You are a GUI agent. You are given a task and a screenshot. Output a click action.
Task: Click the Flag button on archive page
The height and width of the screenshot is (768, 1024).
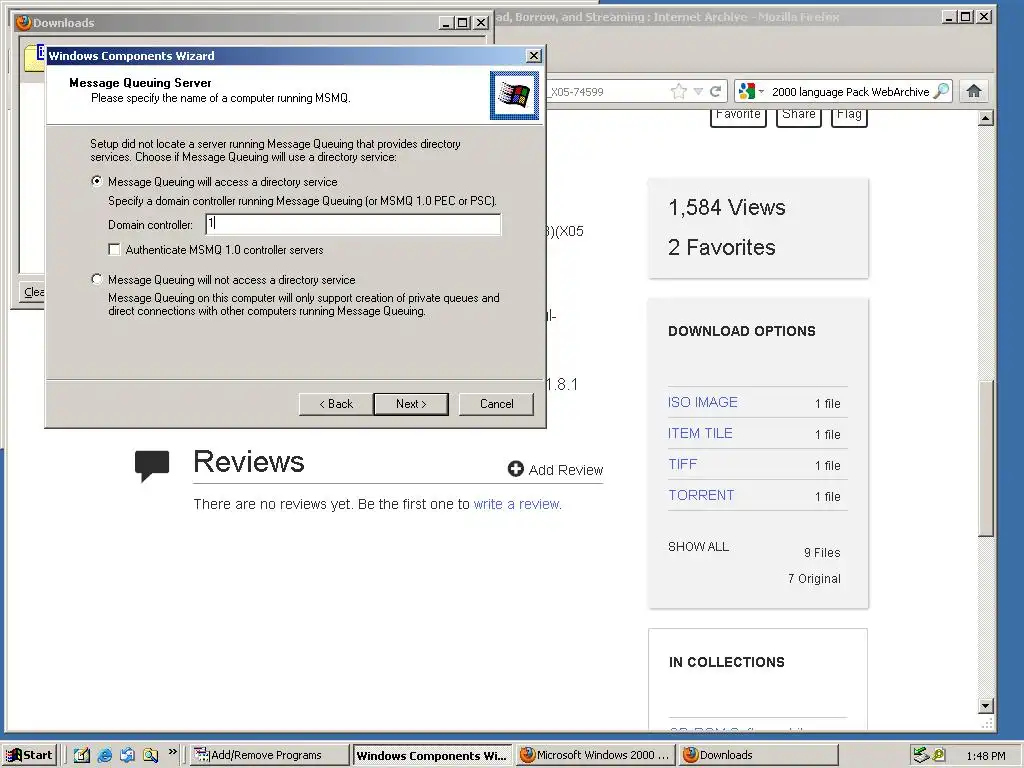[849, 116]
